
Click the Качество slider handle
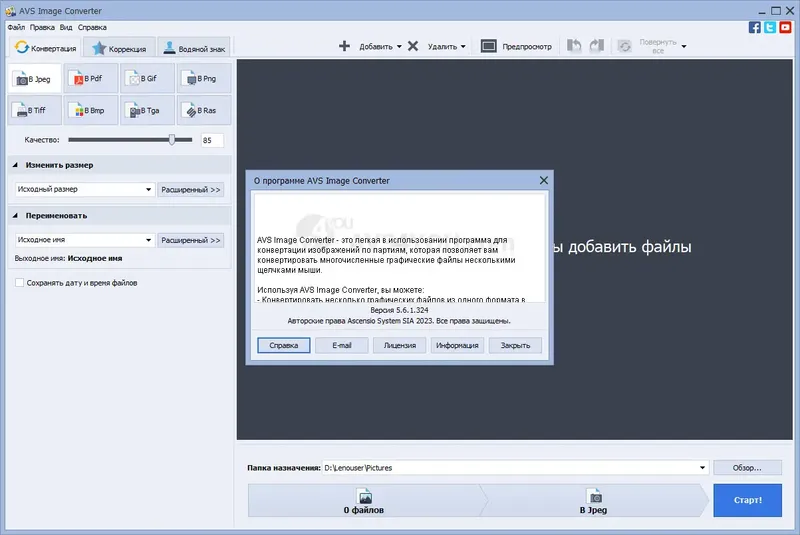172,140
